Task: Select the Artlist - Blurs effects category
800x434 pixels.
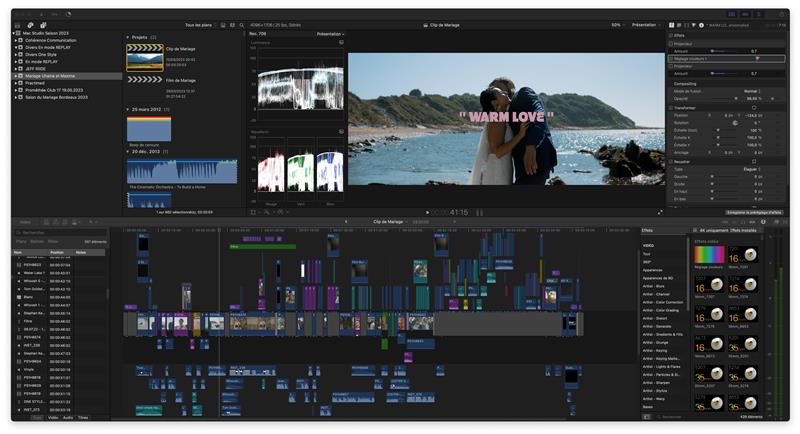Action: (x=654, y=287)
